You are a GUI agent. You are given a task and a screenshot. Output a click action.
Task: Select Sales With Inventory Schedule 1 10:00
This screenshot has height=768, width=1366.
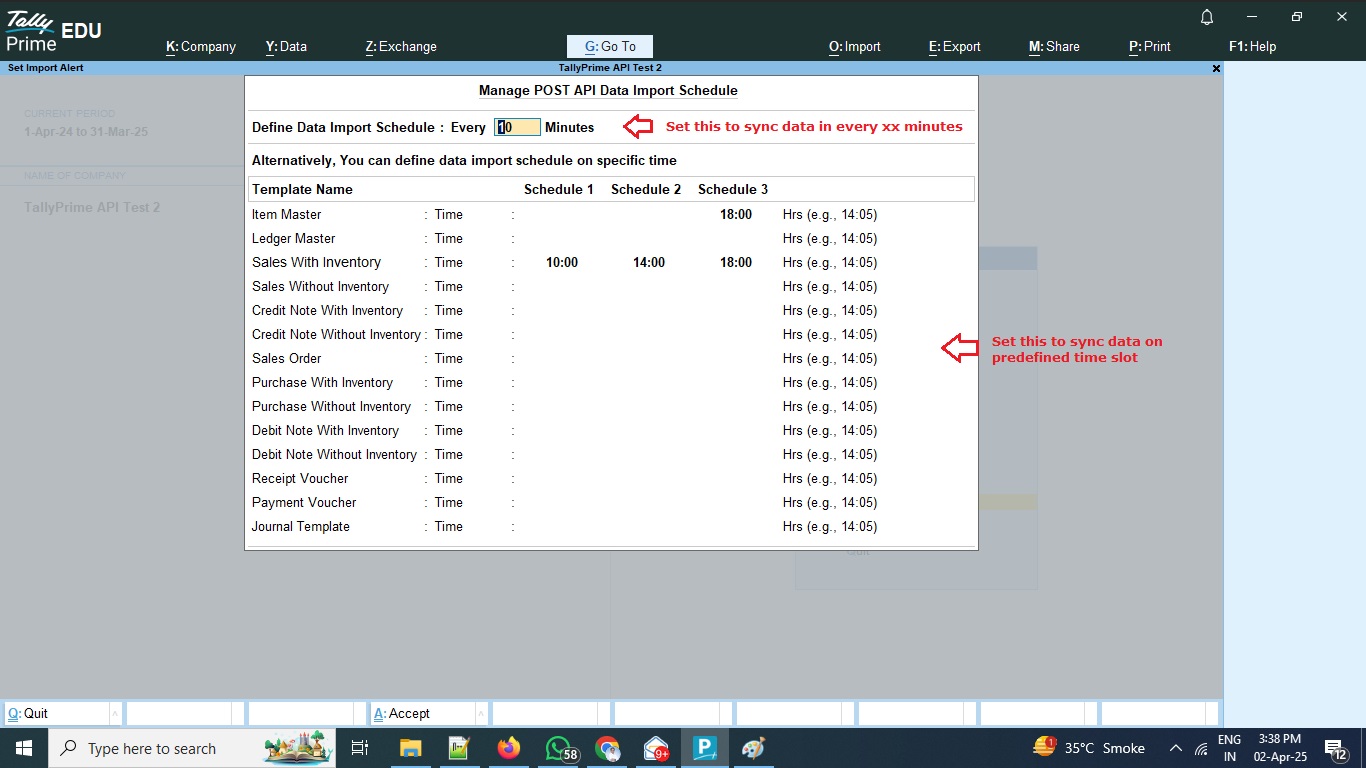pyautogui.click(x=562, y=262)
